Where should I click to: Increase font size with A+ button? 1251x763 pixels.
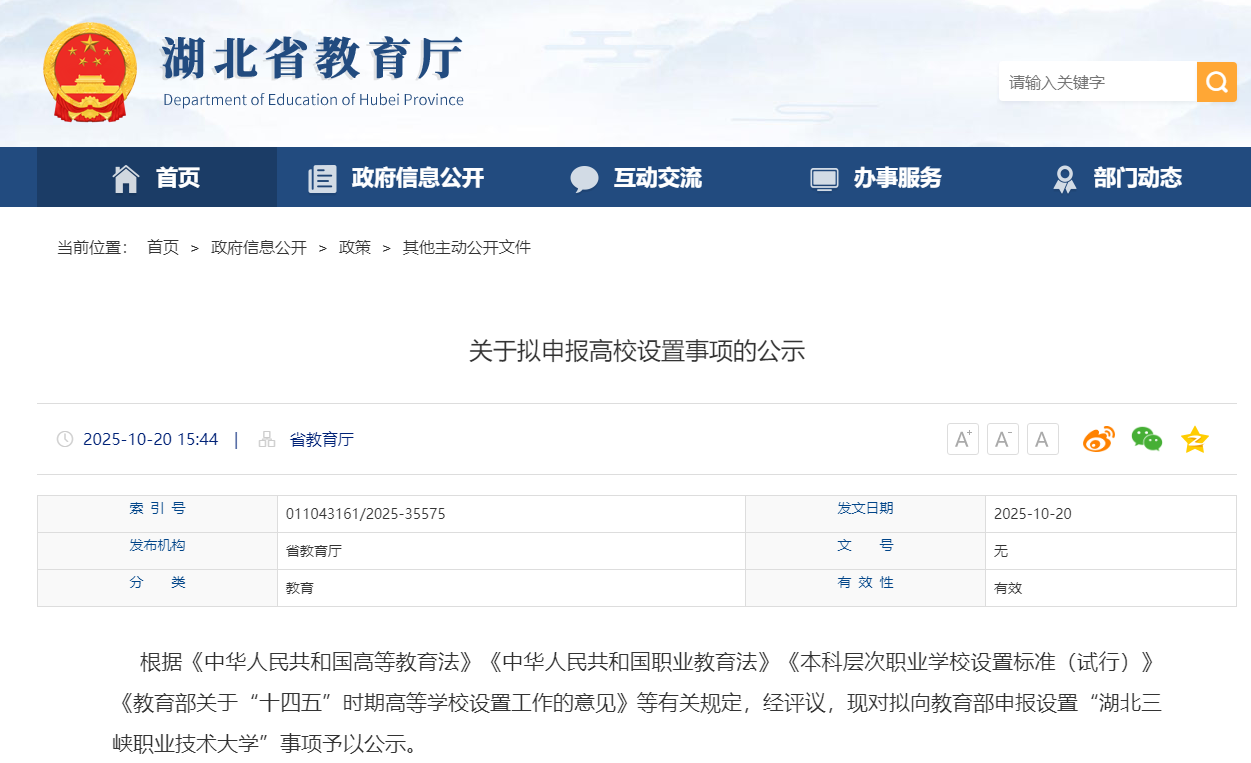click(x=962, y=439)
